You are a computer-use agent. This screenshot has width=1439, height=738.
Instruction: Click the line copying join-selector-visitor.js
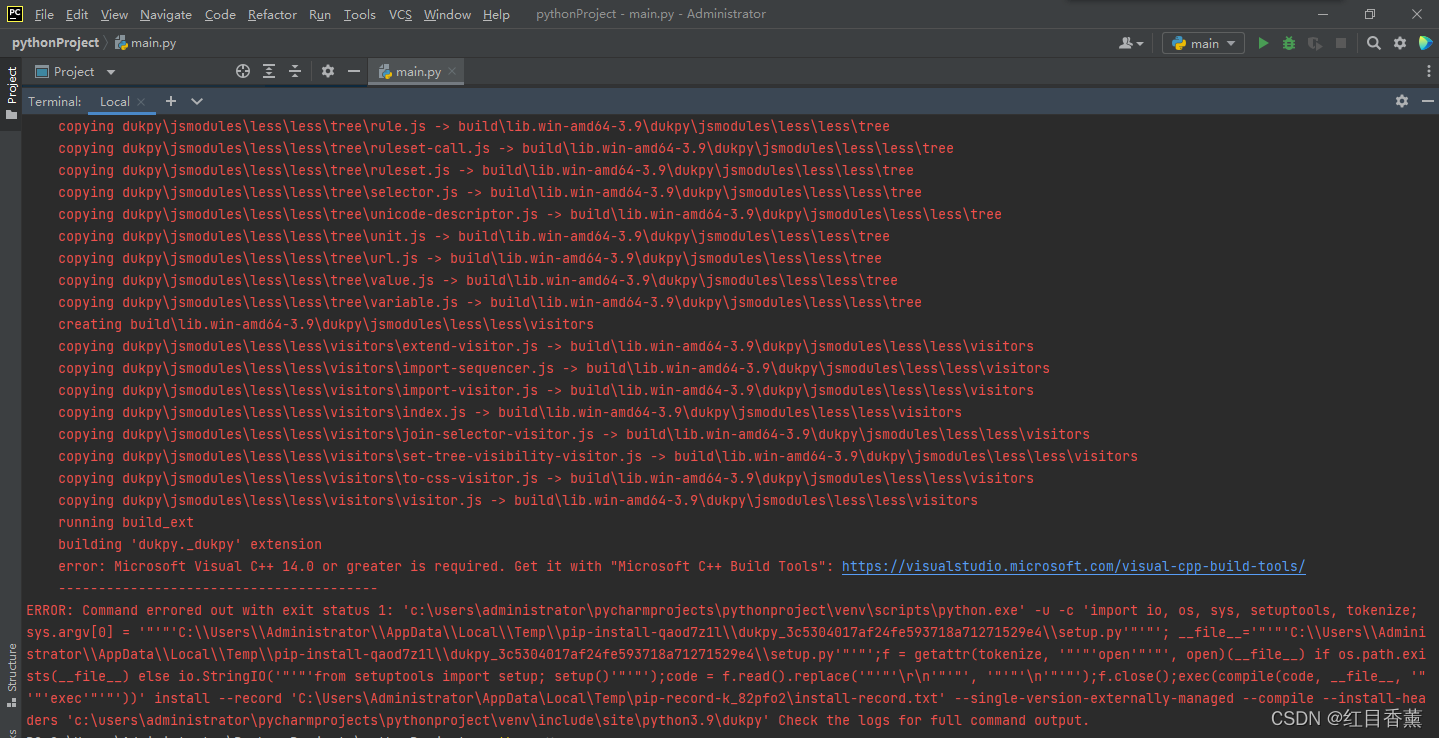574,434
